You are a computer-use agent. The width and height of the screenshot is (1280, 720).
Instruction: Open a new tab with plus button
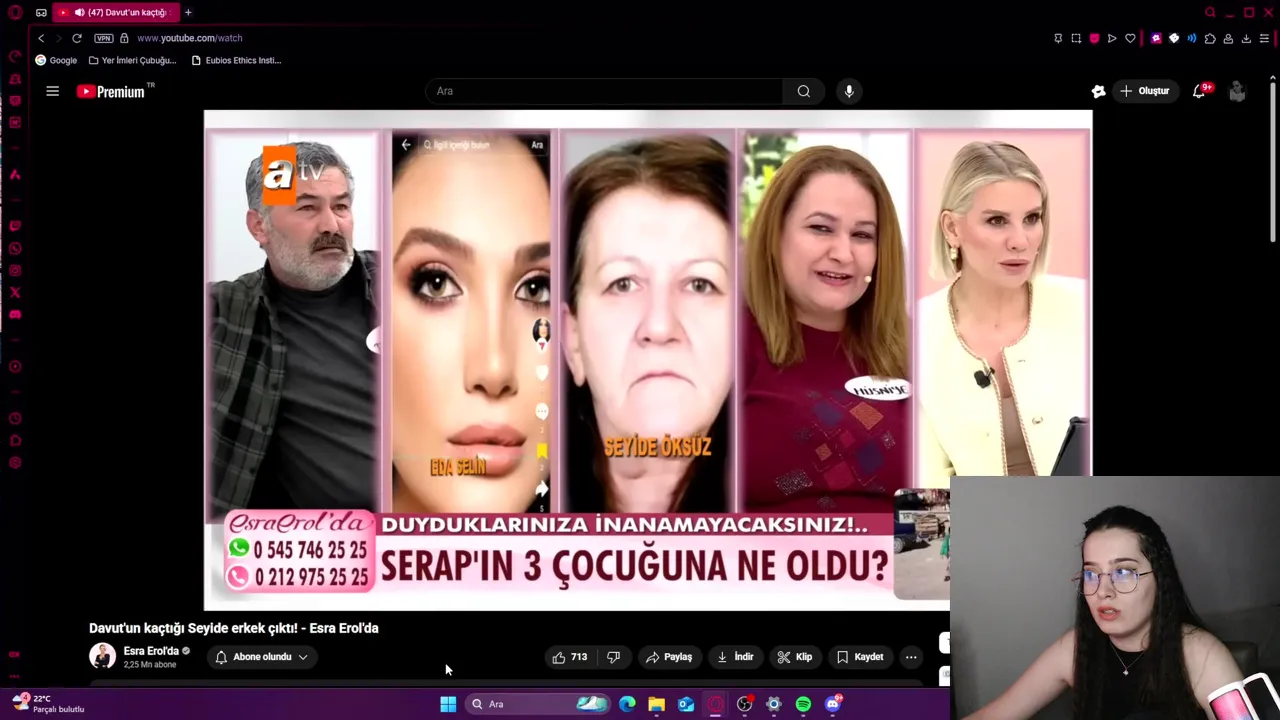[x=188, y=12]
